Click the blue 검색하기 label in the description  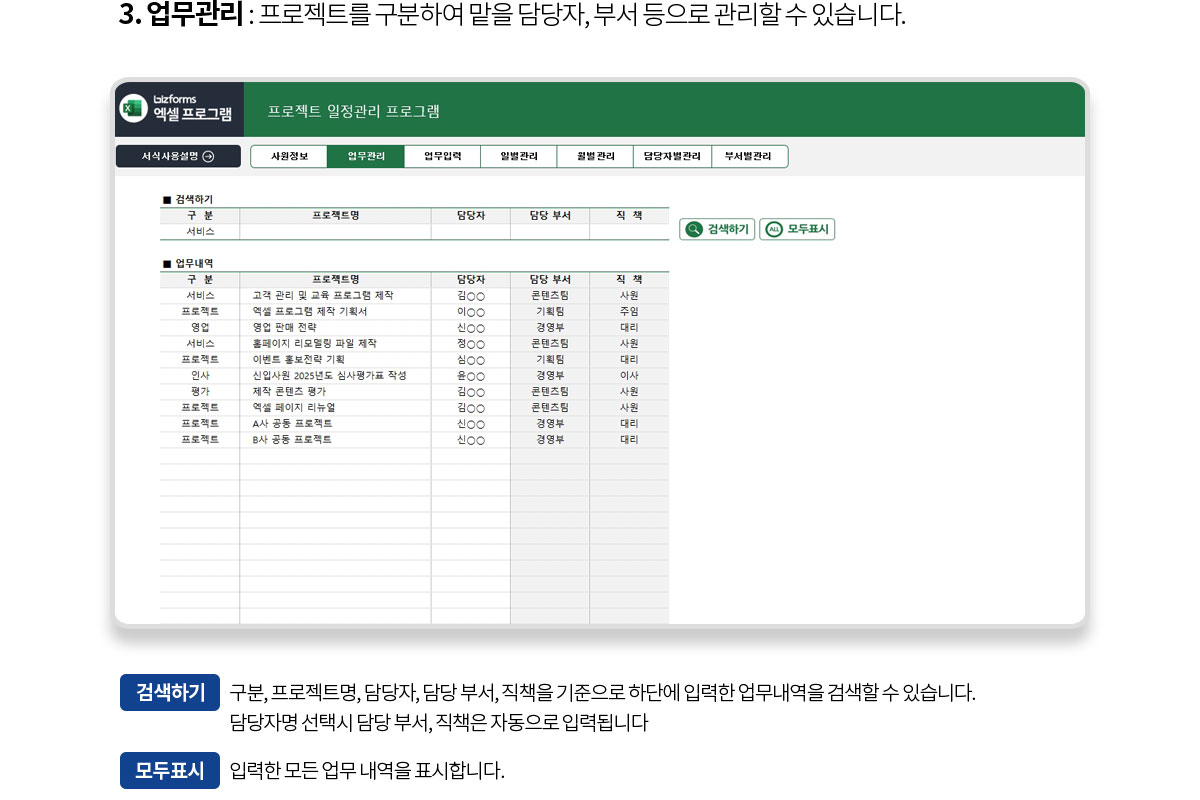(170, 692)
